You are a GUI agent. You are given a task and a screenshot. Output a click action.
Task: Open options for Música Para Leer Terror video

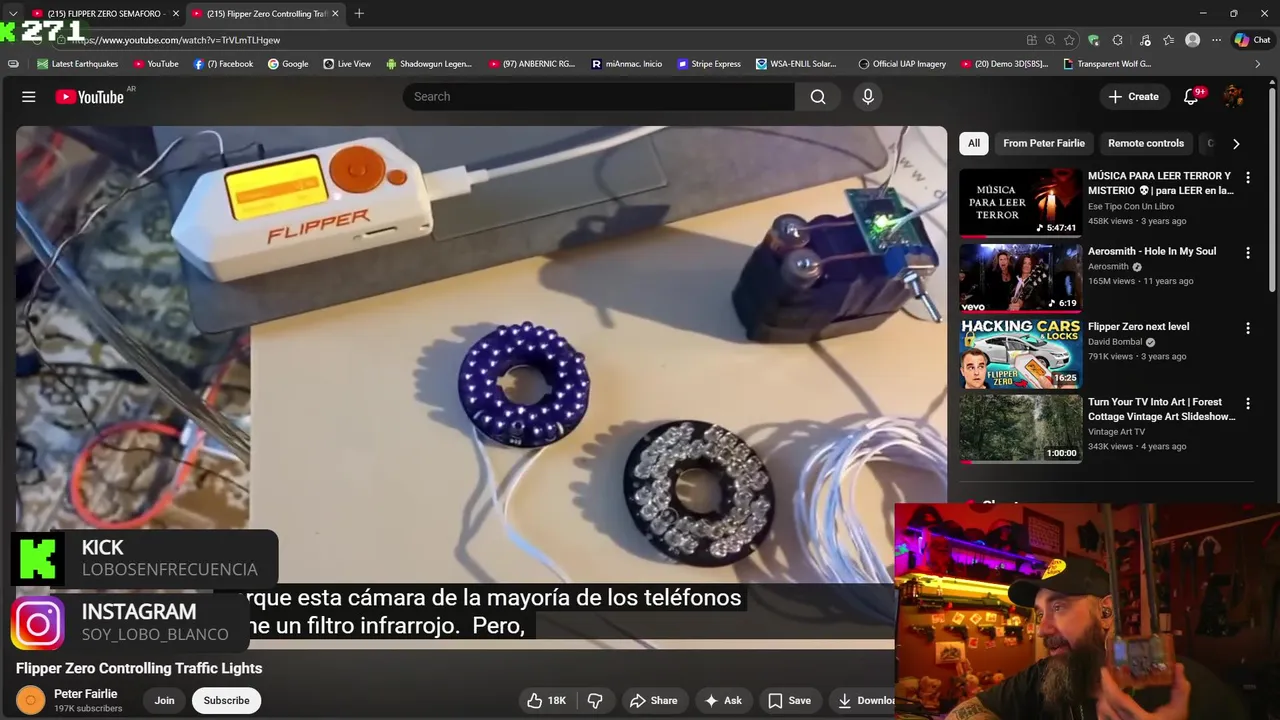tap(1247, 177)
